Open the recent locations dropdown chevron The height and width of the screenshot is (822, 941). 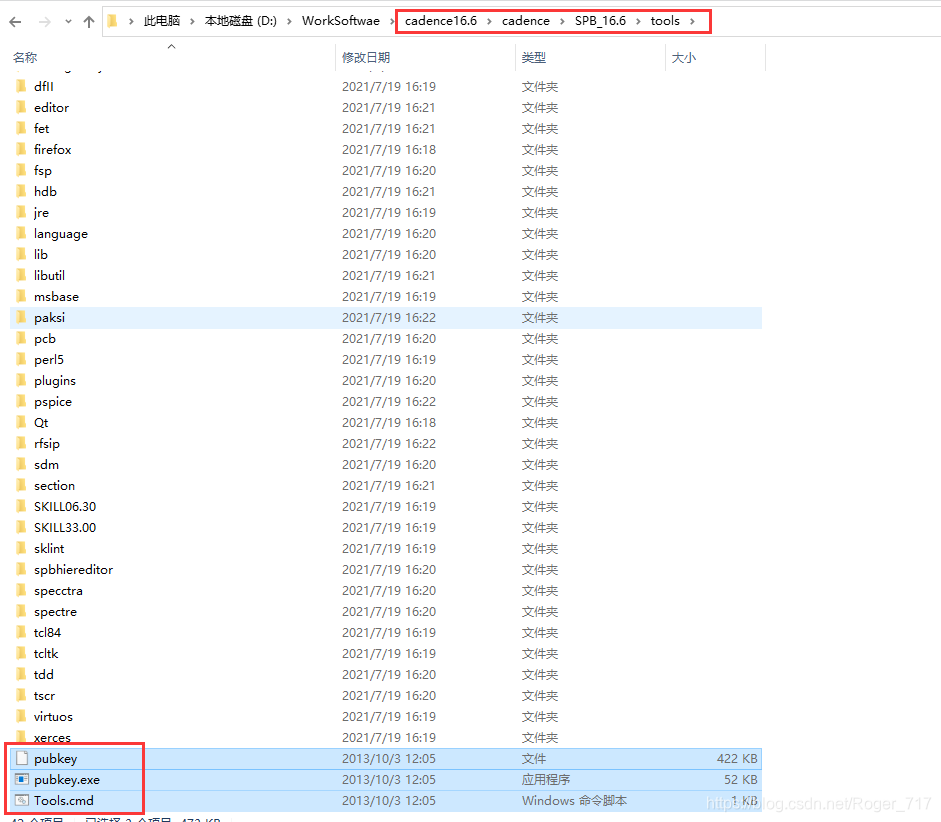(x=66, y=22)
